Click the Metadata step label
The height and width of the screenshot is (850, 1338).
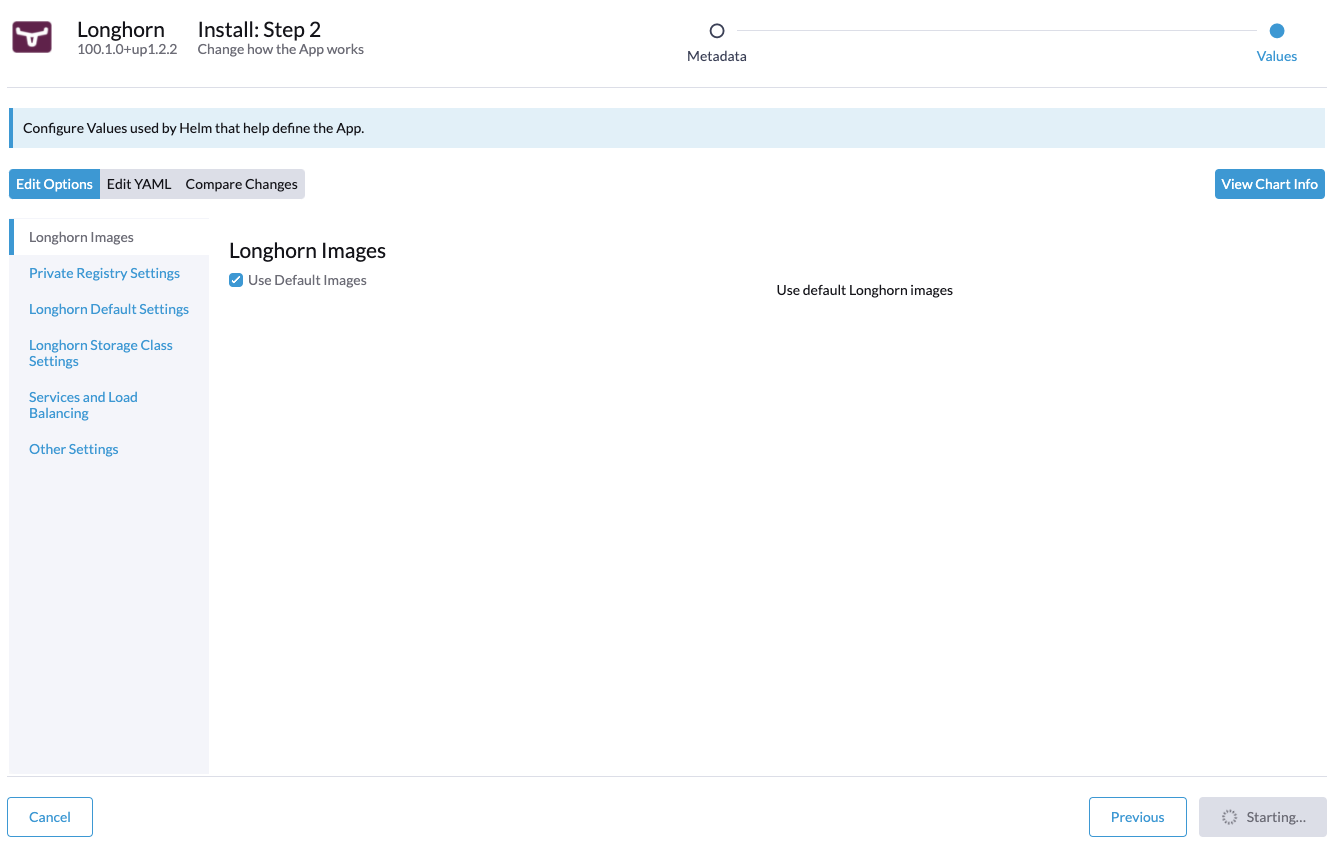pyautogui.click(x=716, y=56)
